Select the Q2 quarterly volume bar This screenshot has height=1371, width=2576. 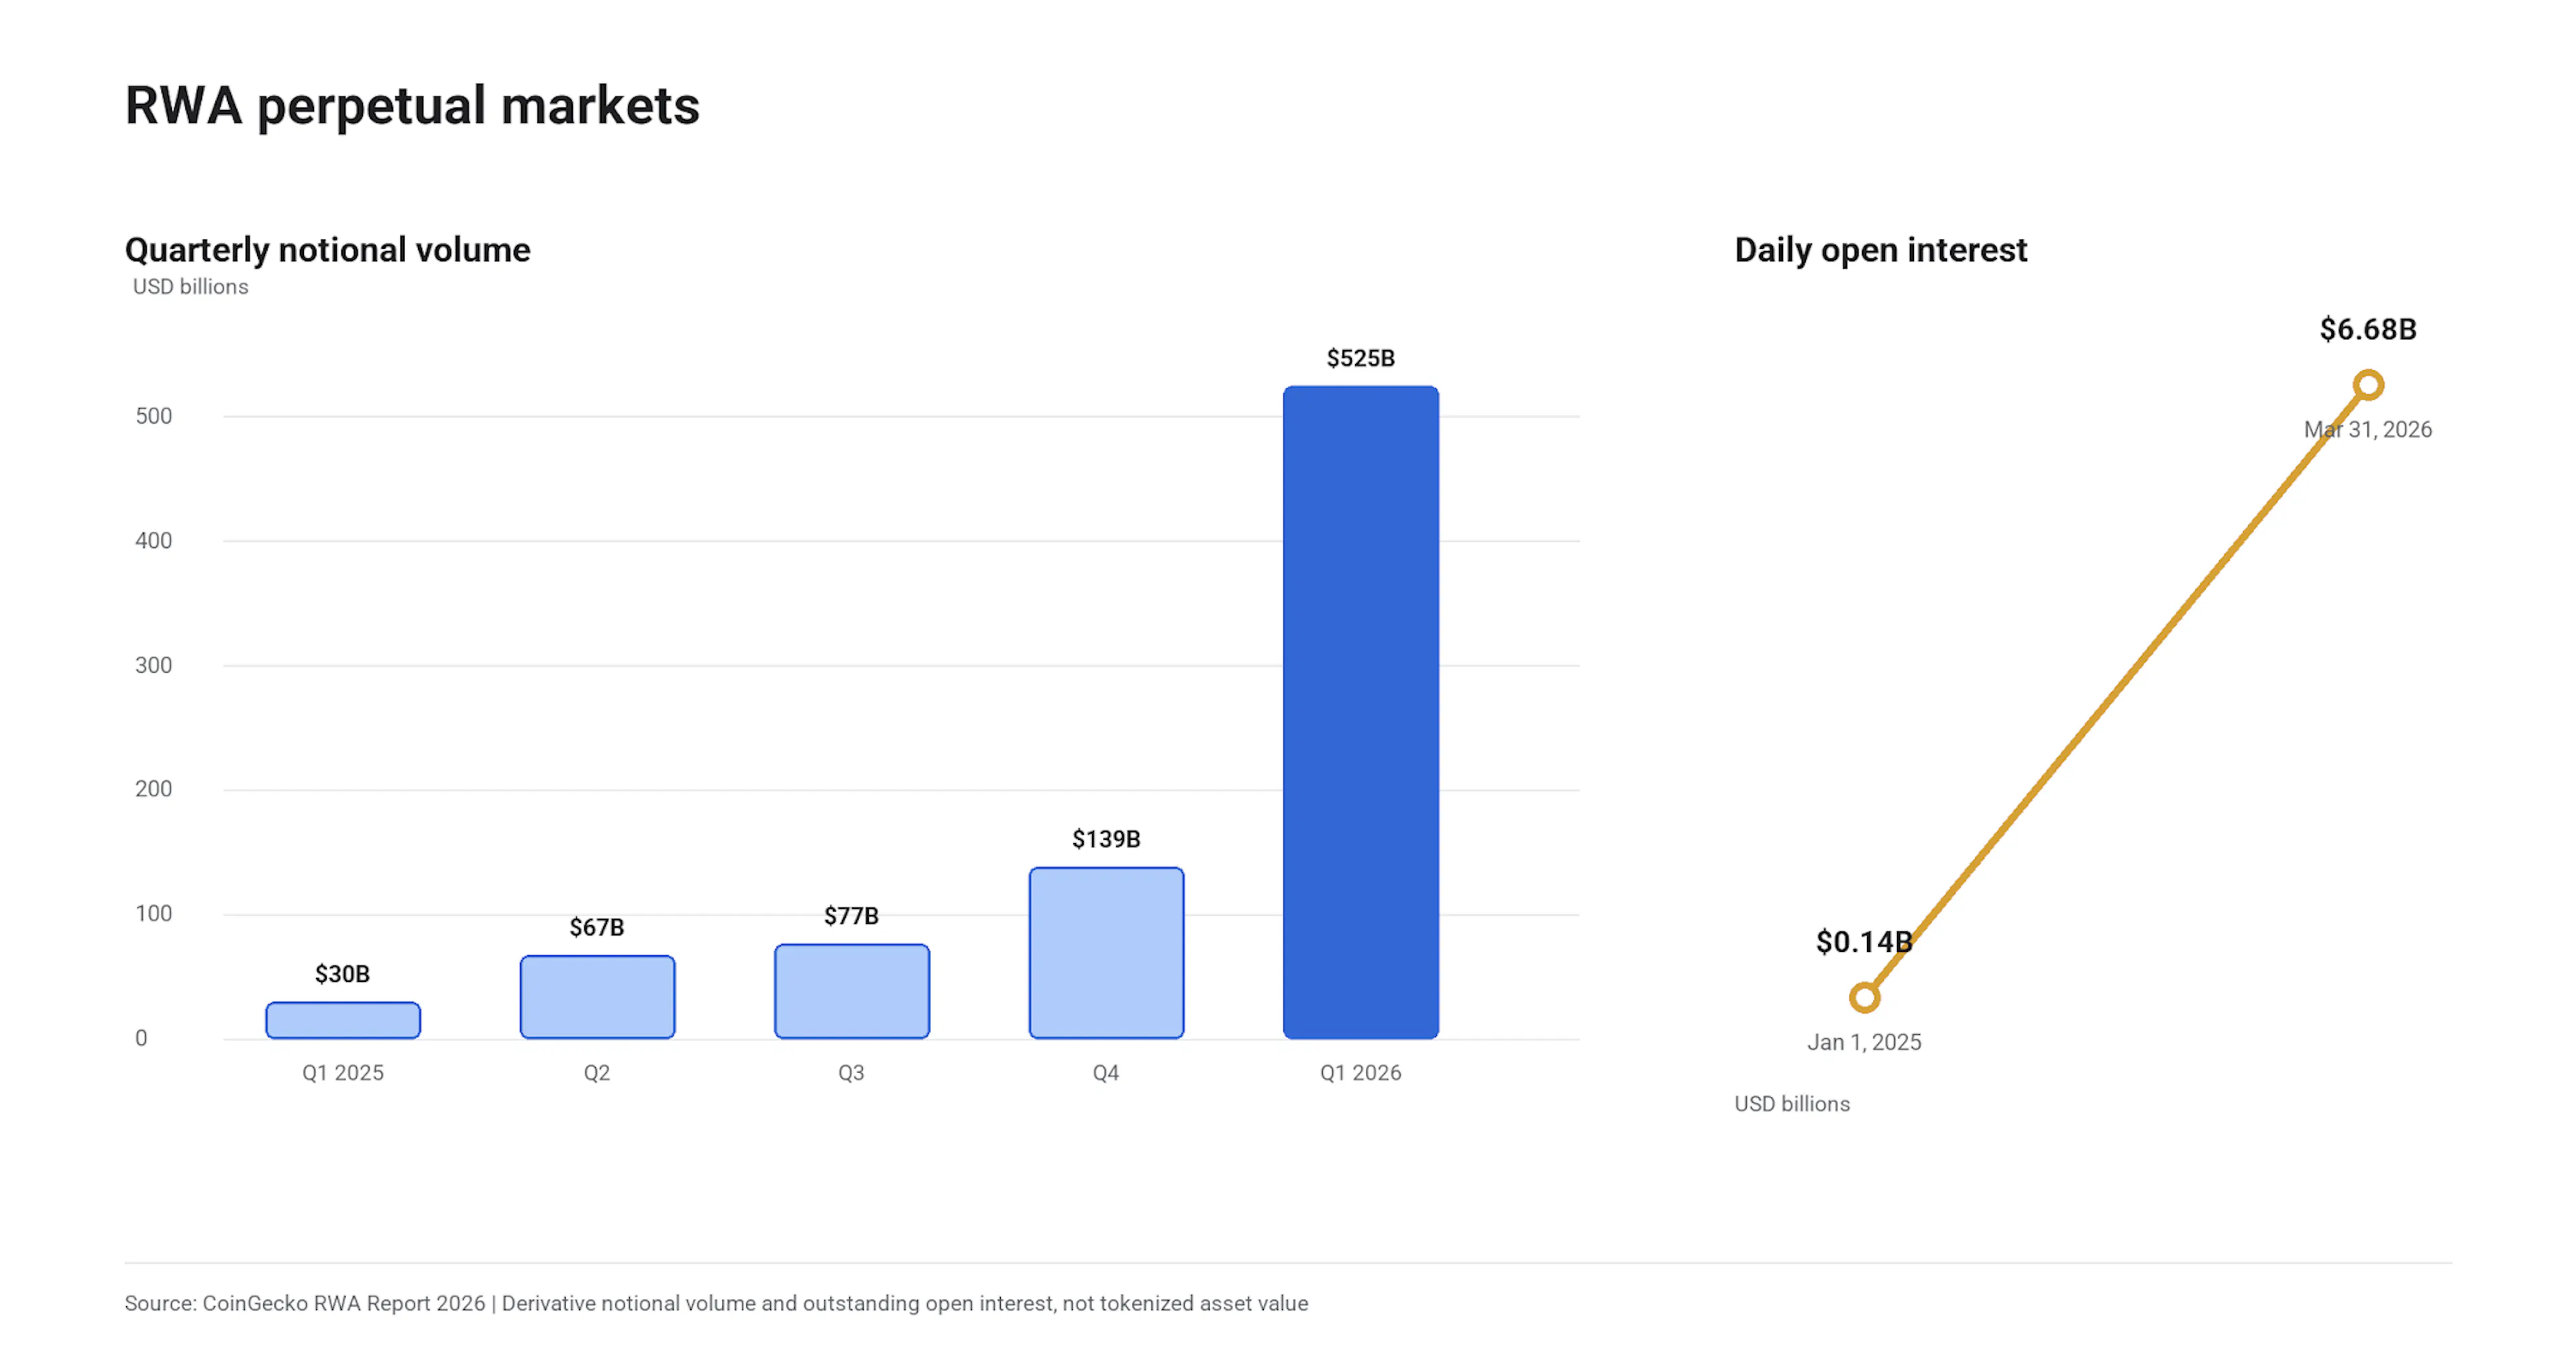coord(597,997)
